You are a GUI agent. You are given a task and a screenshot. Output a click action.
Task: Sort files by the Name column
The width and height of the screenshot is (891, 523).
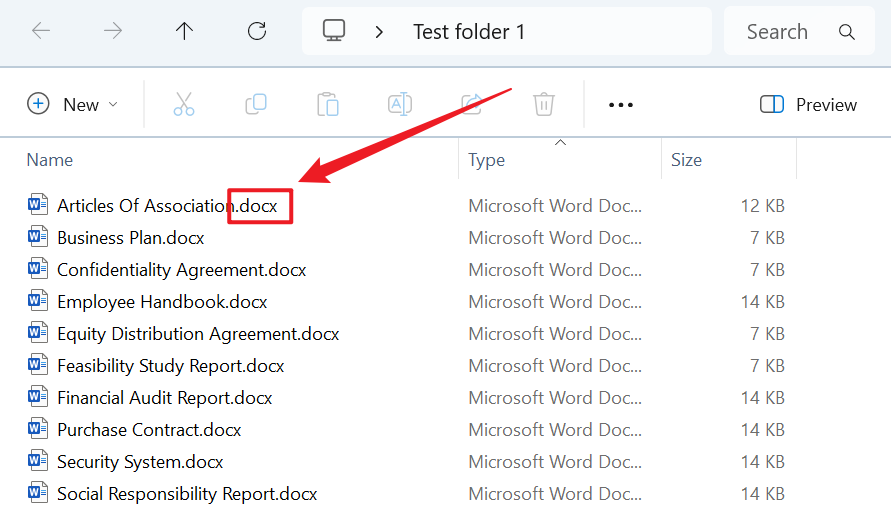[x=49, y=160]
